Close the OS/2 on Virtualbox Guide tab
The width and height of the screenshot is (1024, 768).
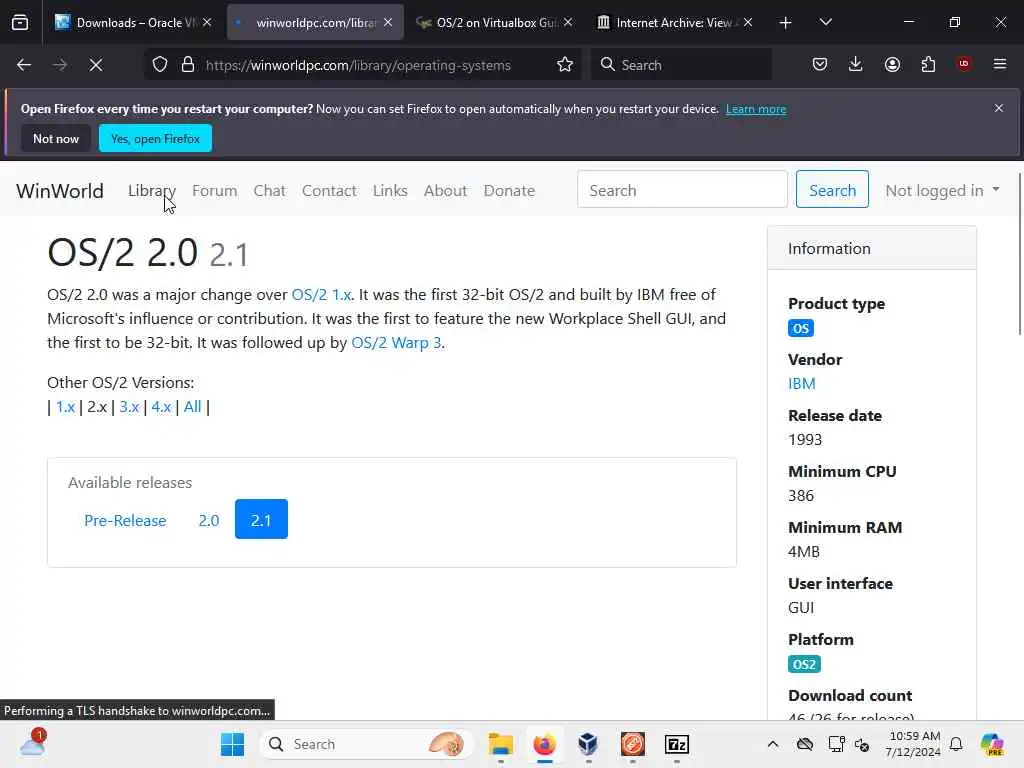pyautogui.click(x=568, y=22)
